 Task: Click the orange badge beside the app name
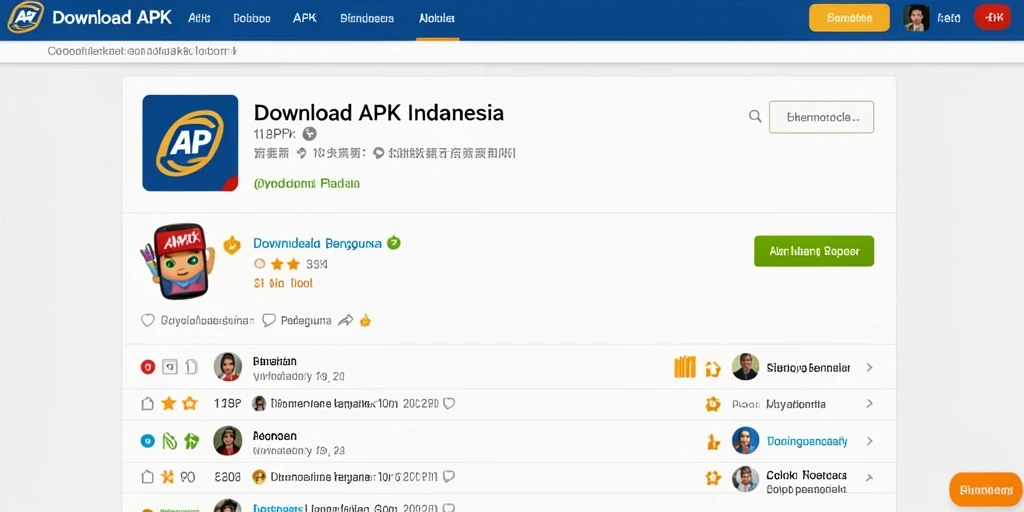232,245
